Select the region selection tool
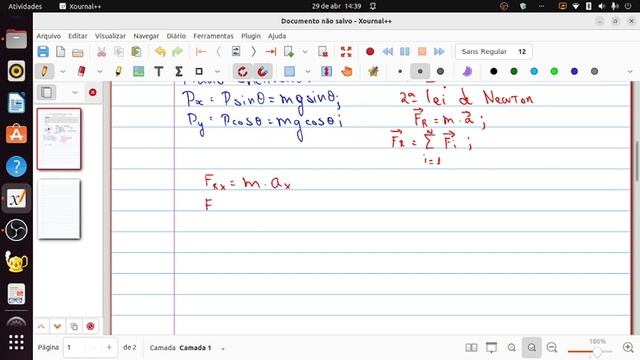The height and width of the screenshot is (360, 640). click(289, 71)
